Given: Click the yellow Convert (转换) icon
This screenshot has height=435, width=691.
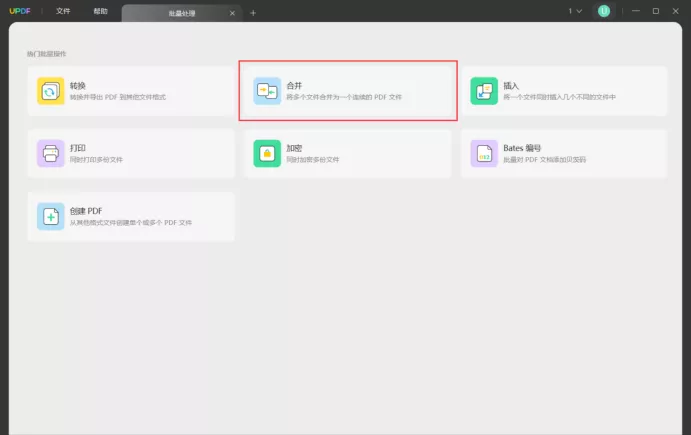Looking at the screenshot, I should click(x=50, y=91).
